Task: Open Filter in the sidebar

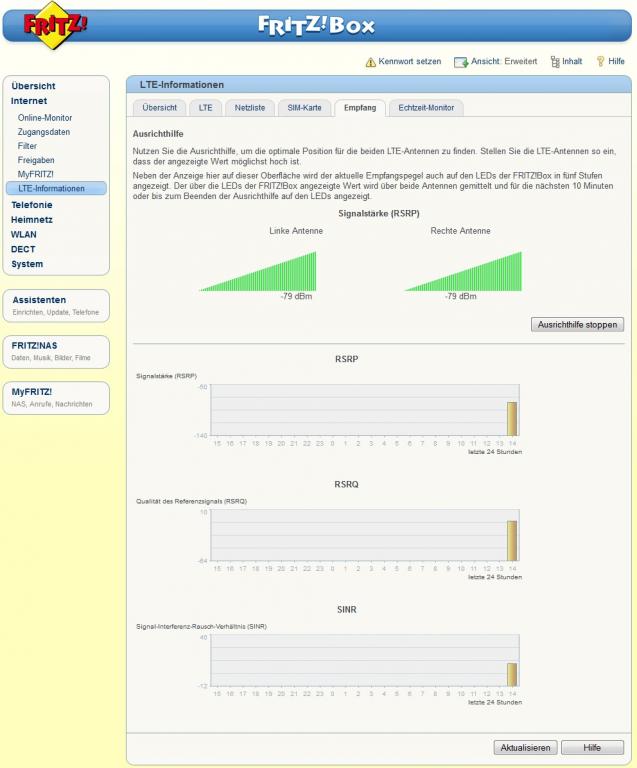Action: tap(27, 146)
